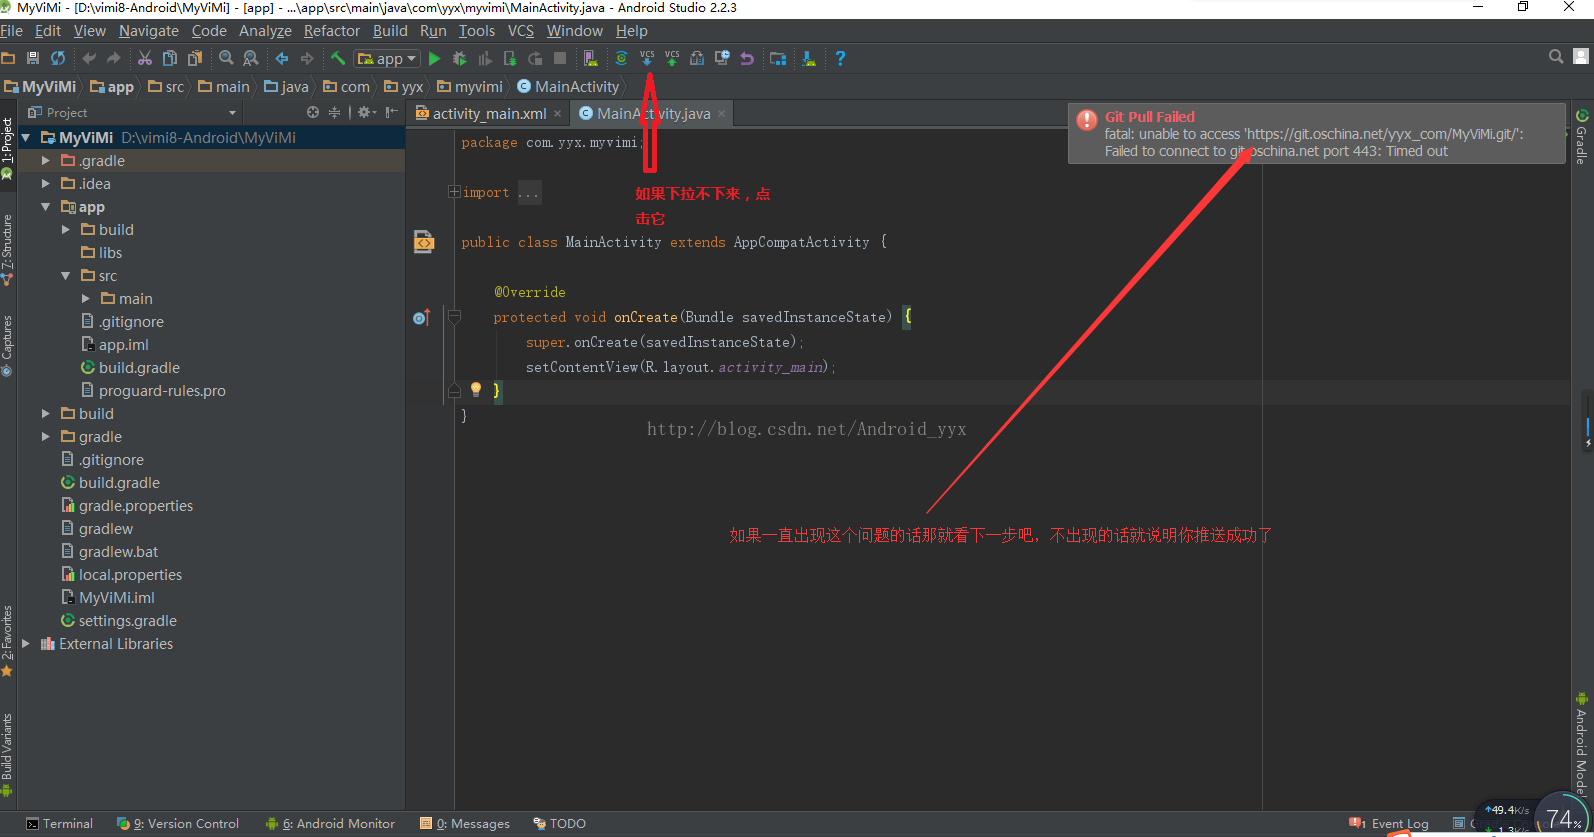This screenshot has height=837, width=1594.
Task: Open the TODO tool window
Action: [560, 824]
